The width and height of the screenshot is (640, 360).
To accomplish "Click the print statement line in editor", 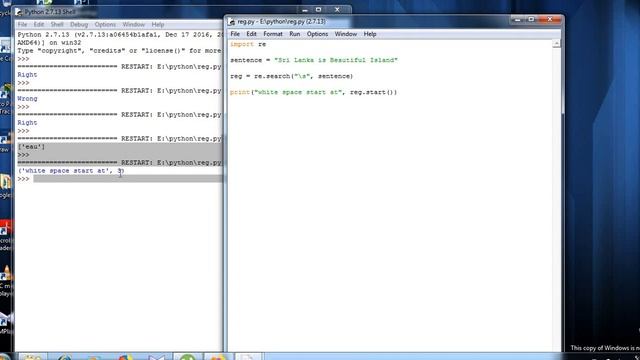I will 313,92.
